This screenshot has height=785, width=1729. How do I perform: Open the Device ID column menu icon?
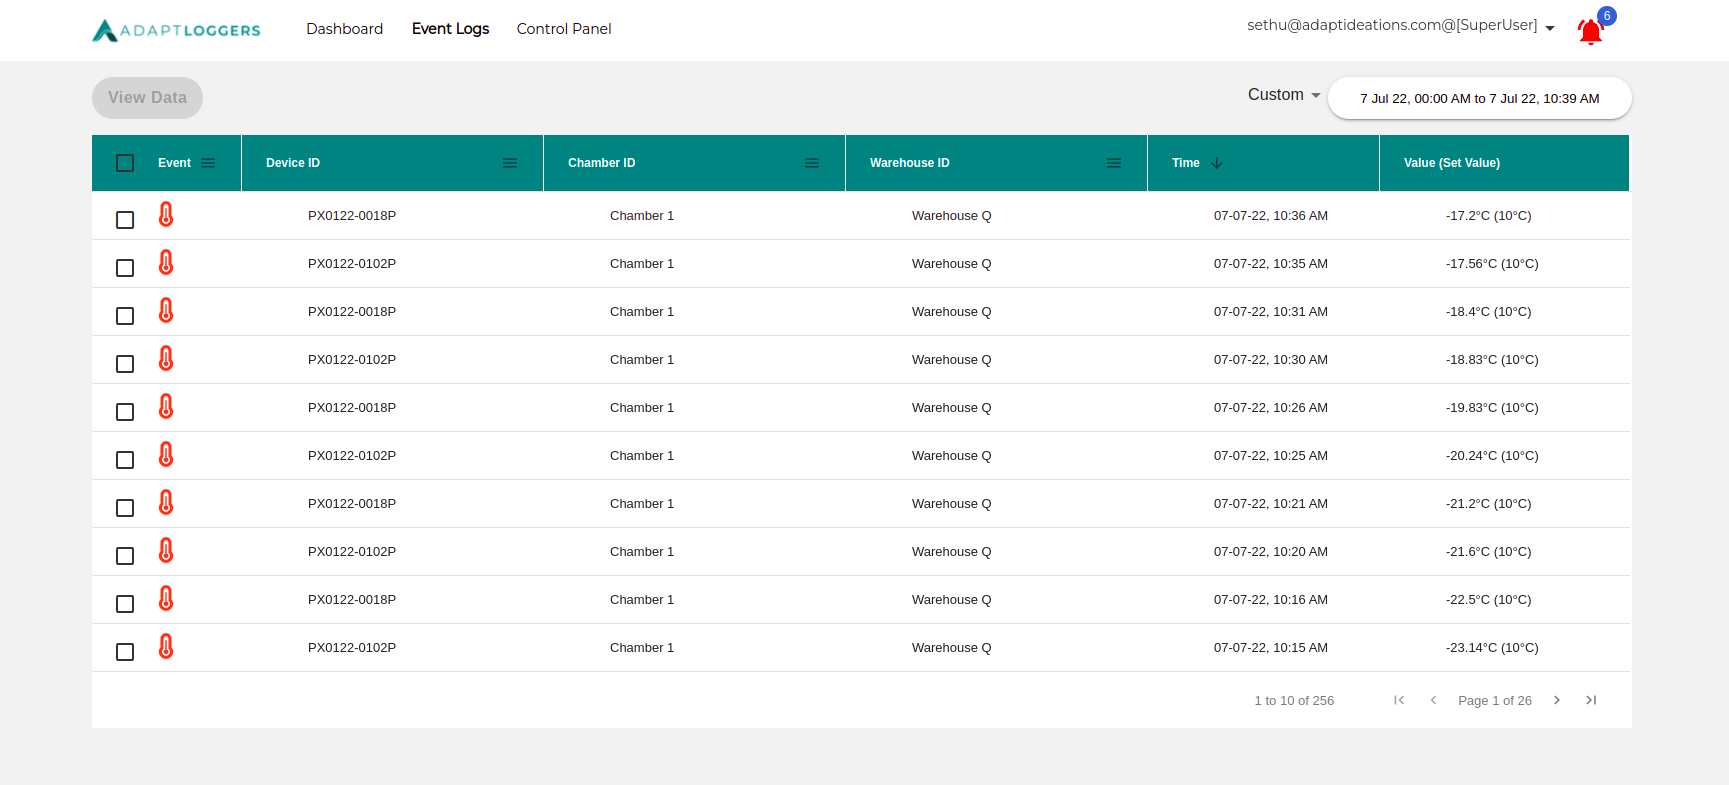(510, 163)
